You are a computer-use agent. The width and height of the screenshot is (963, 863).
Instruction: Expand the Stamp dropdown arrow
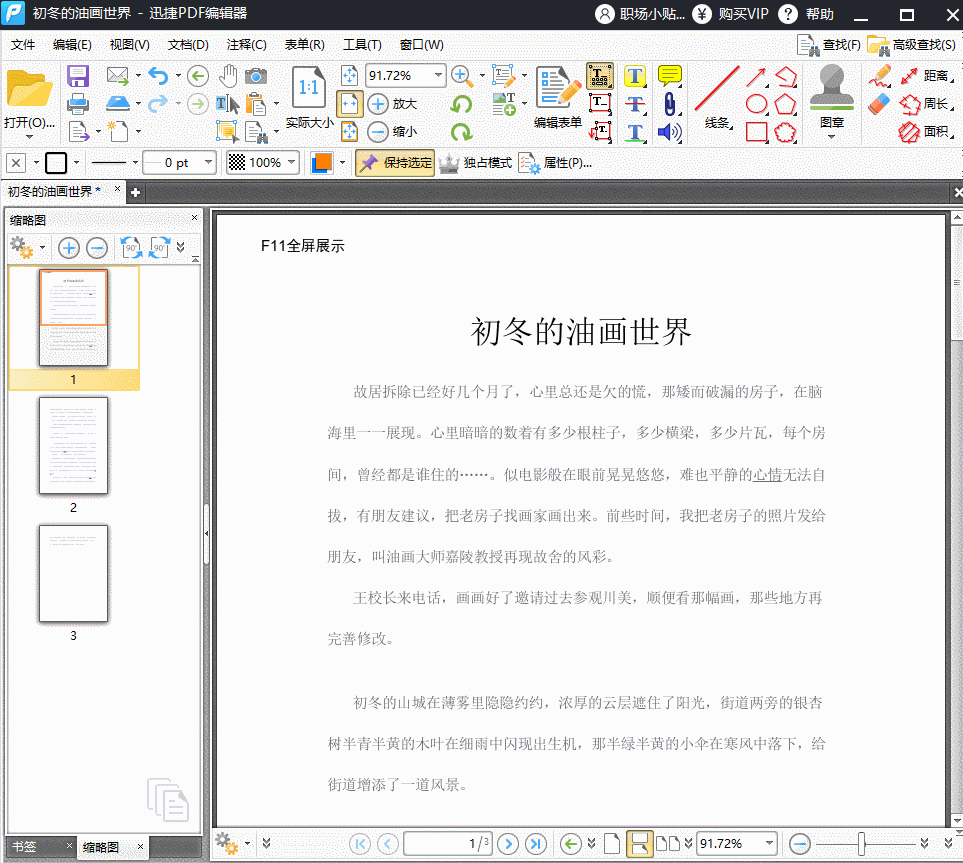pos(832,136)
